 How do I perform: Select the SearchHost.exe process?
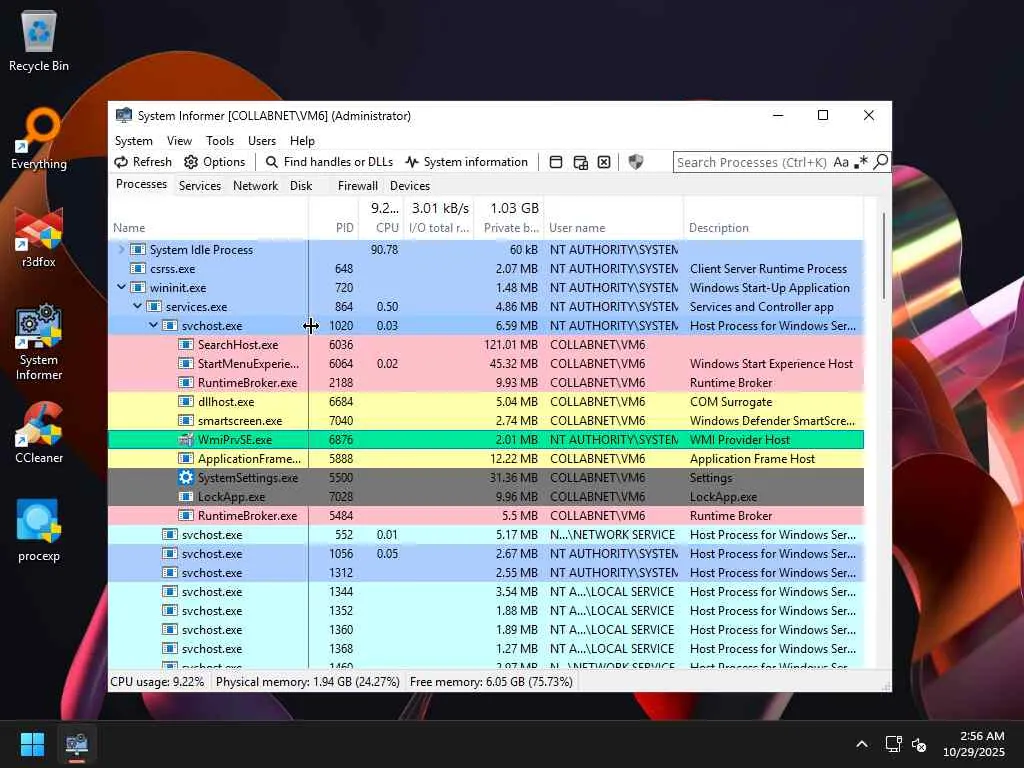pos(486,344)
